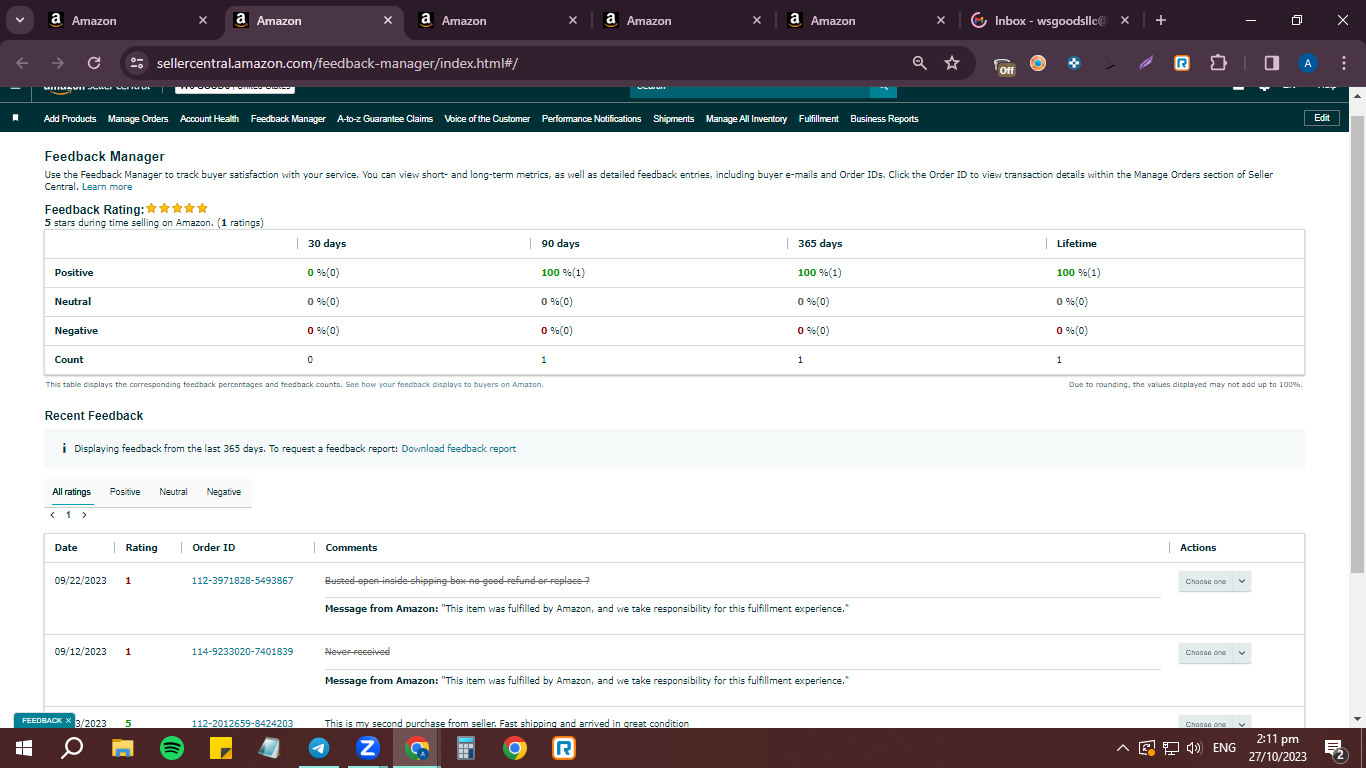Open Add Products in the navigation bar

pos(70,119)
